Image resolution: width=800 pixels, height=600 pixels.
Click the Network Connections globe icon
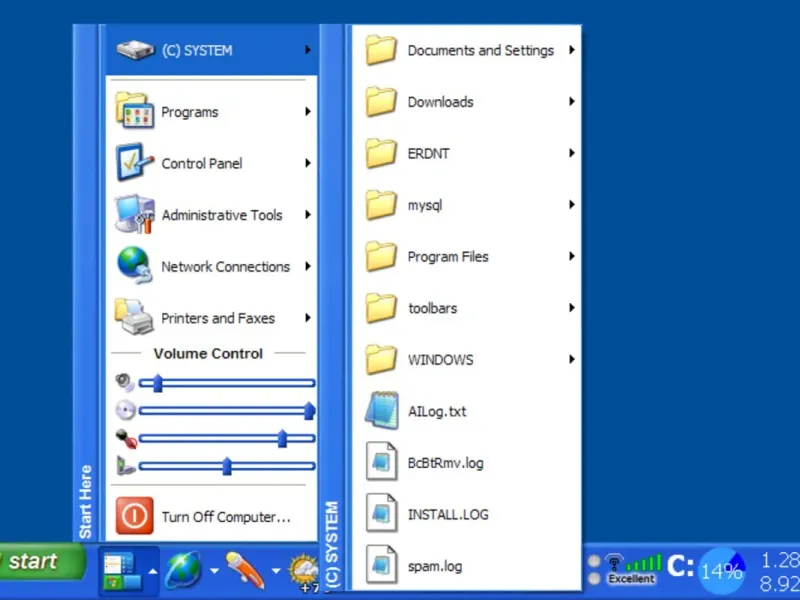134,265
